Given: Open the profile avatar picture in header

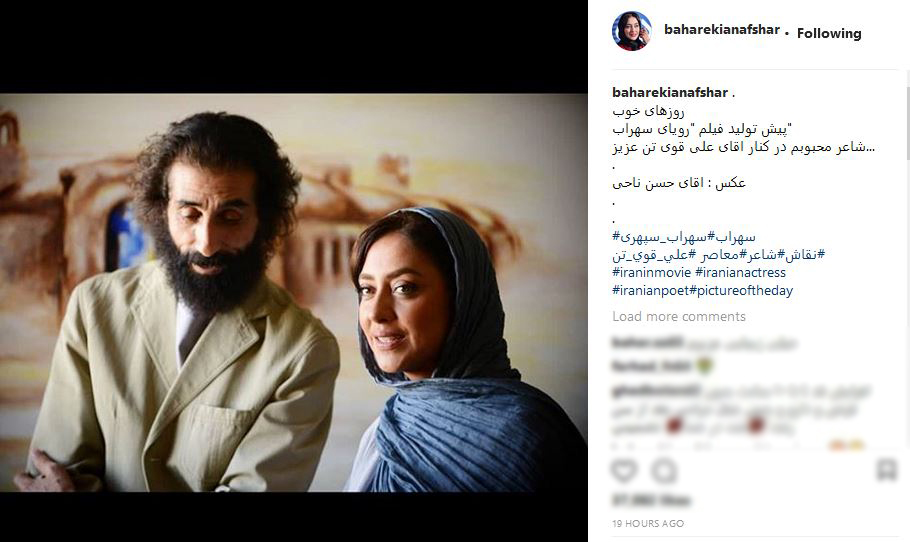Looking at the screenshot, I should click(631, 31).
